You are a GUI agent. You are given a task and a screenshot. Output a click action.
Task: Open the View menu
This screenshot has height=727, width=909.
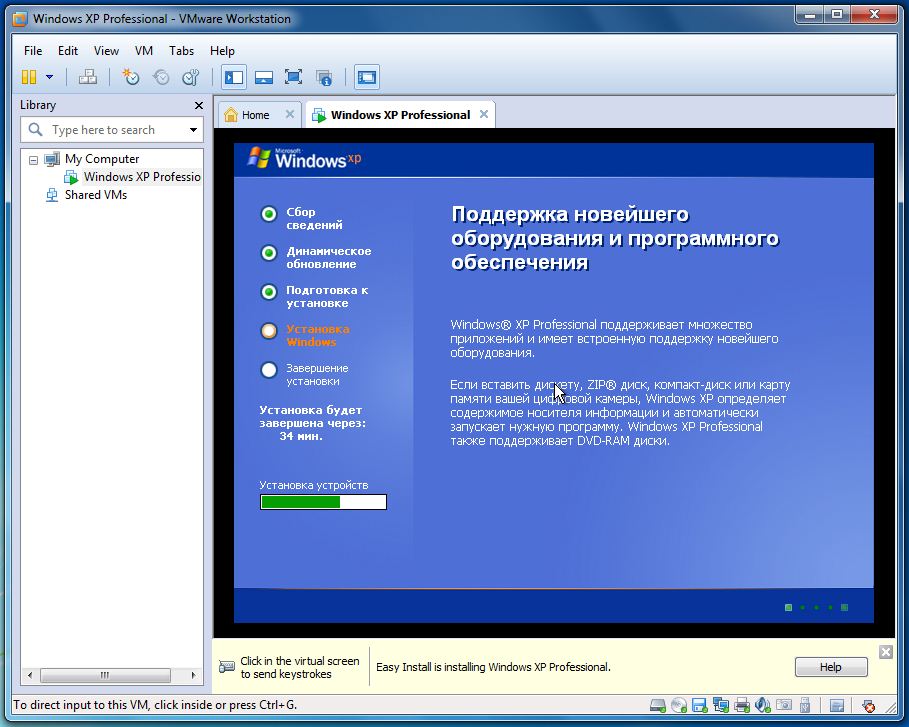point(106,51)
